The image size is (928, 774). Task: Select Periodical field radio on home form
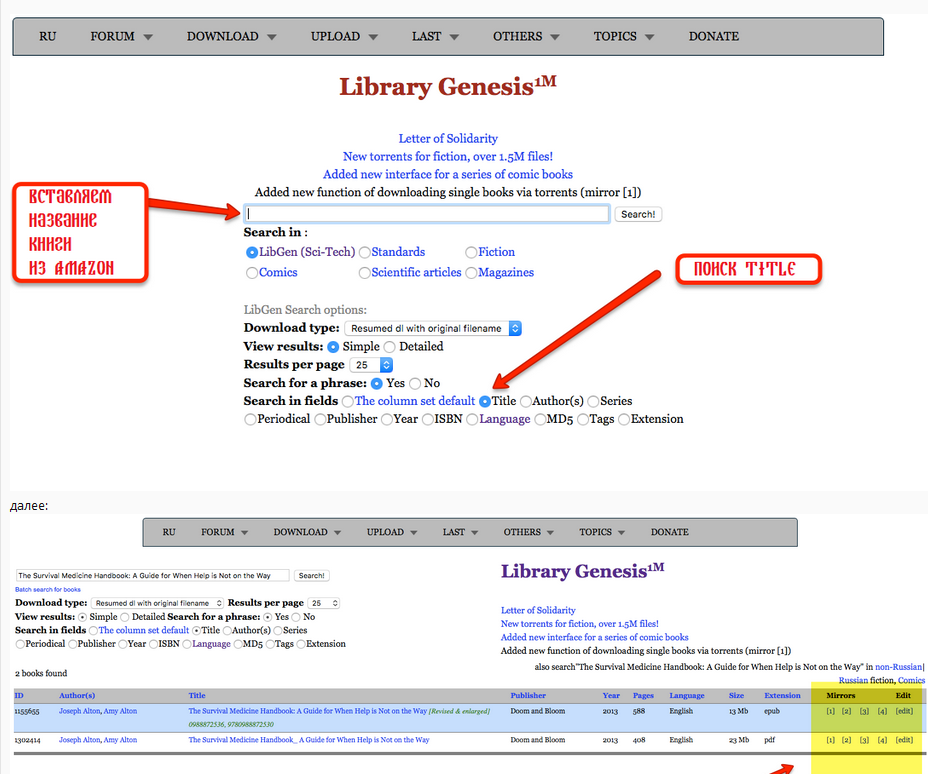tap(250, 420)
